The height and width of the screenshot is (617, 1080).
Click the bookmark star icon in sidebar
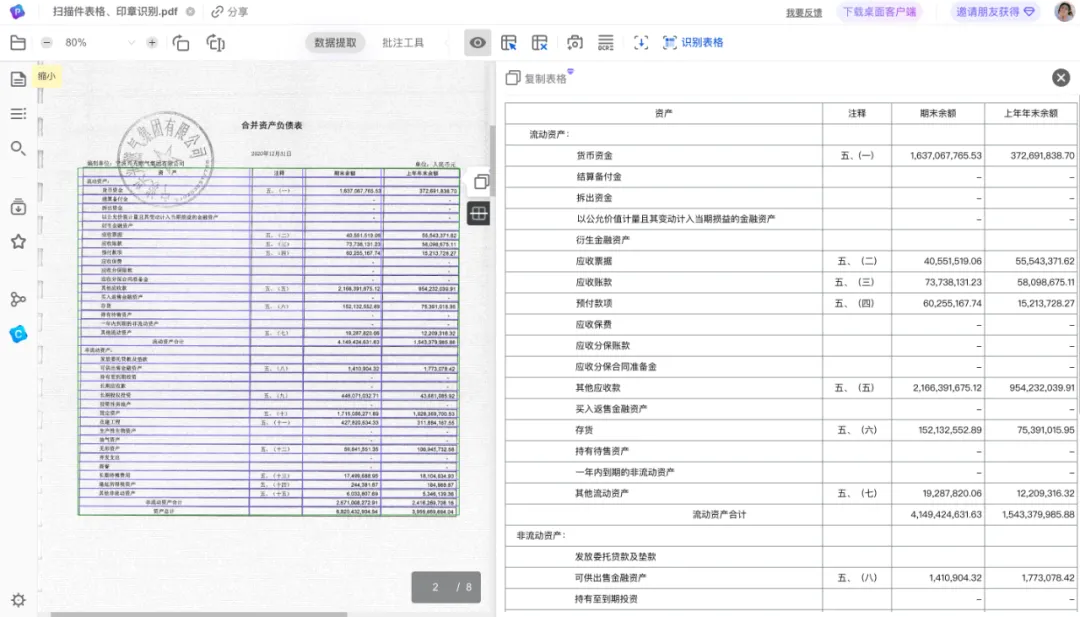(19, 242)
